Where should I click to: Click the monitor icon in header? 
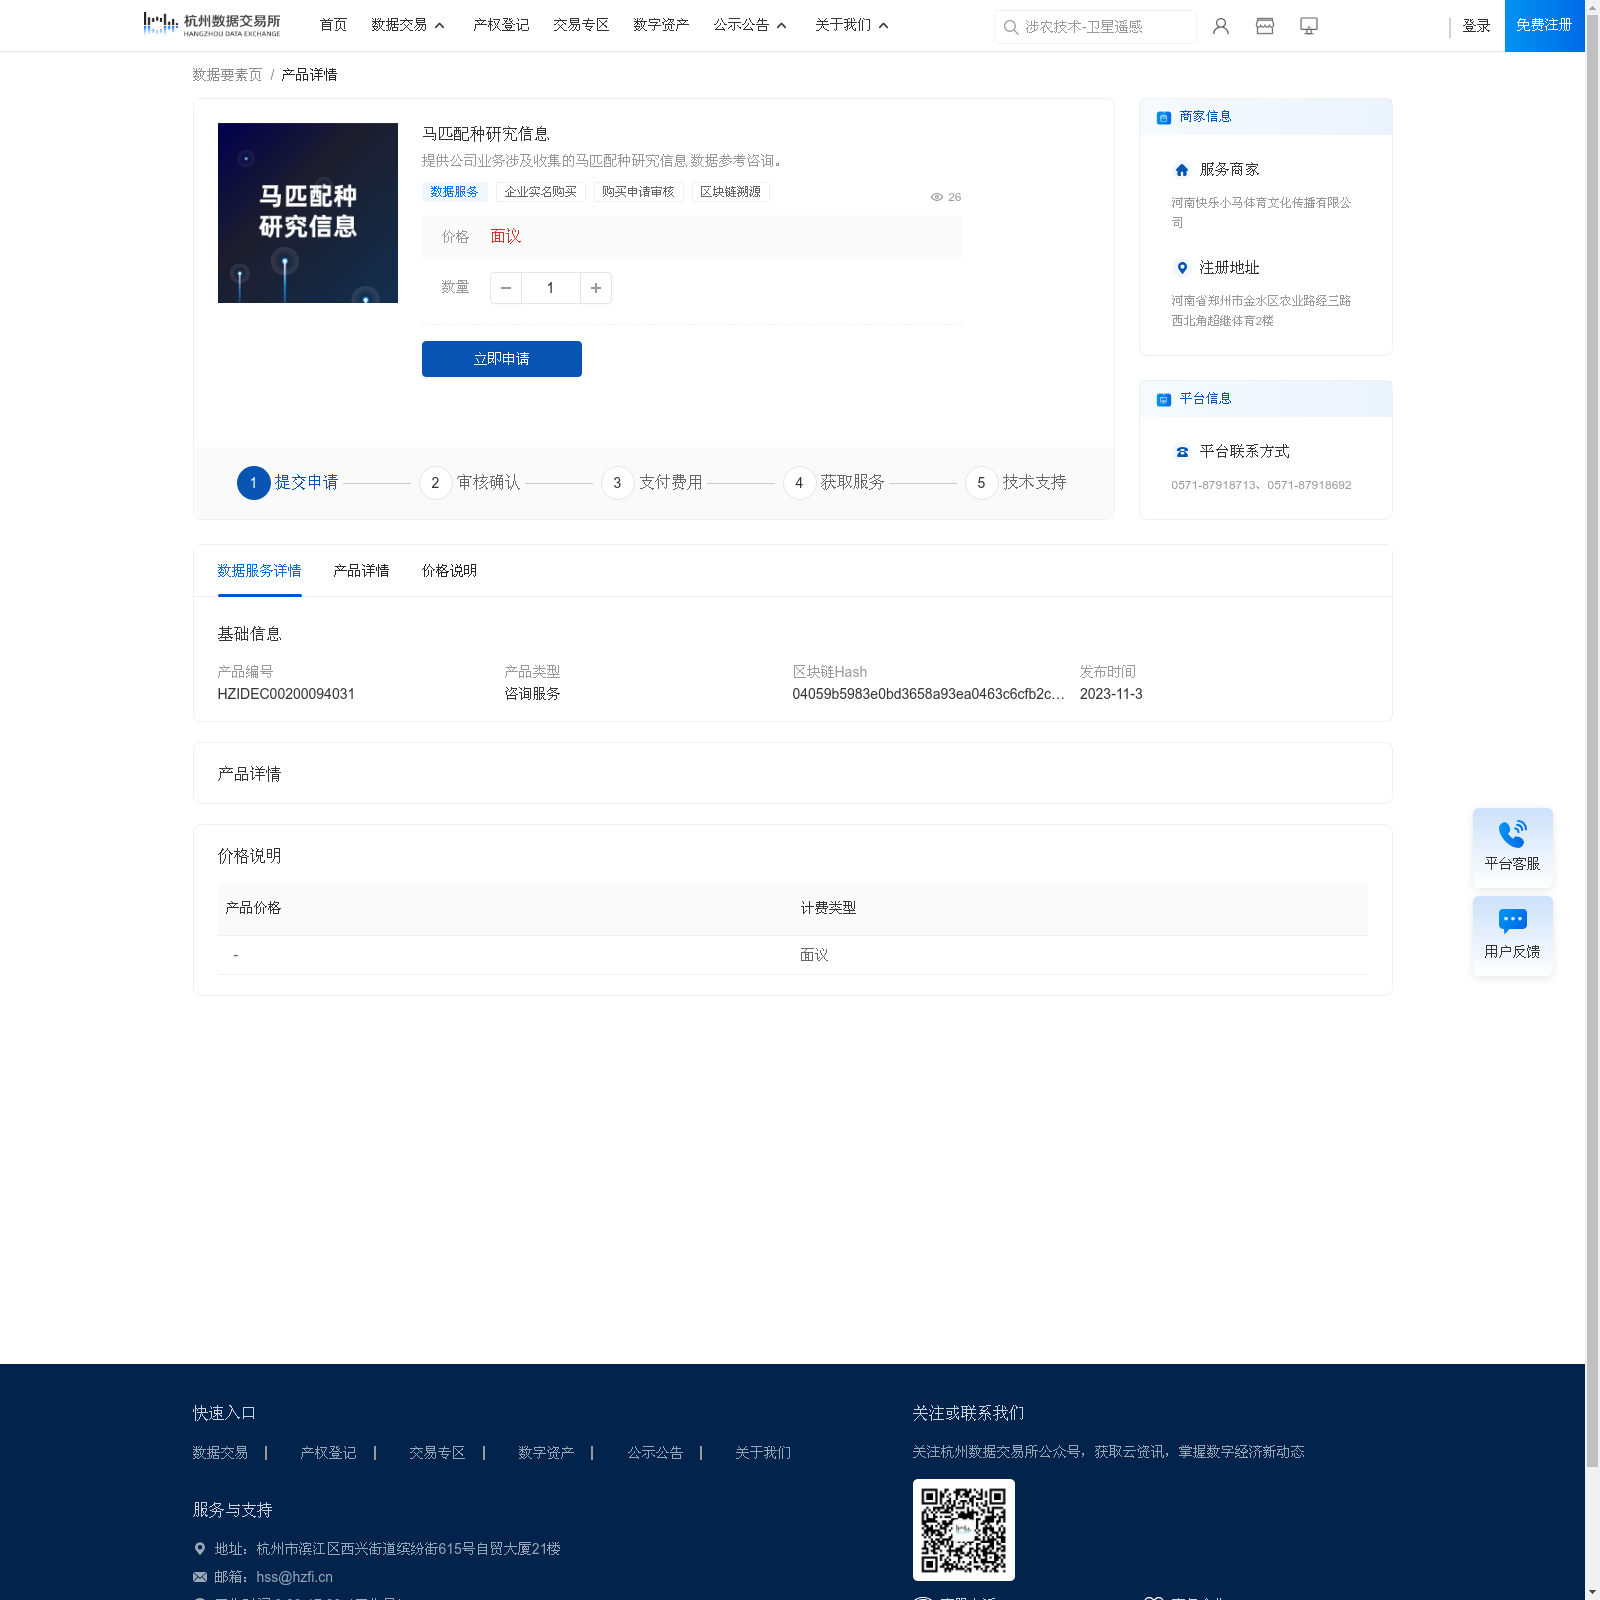pyautogui.click(x=1308, y=26)
